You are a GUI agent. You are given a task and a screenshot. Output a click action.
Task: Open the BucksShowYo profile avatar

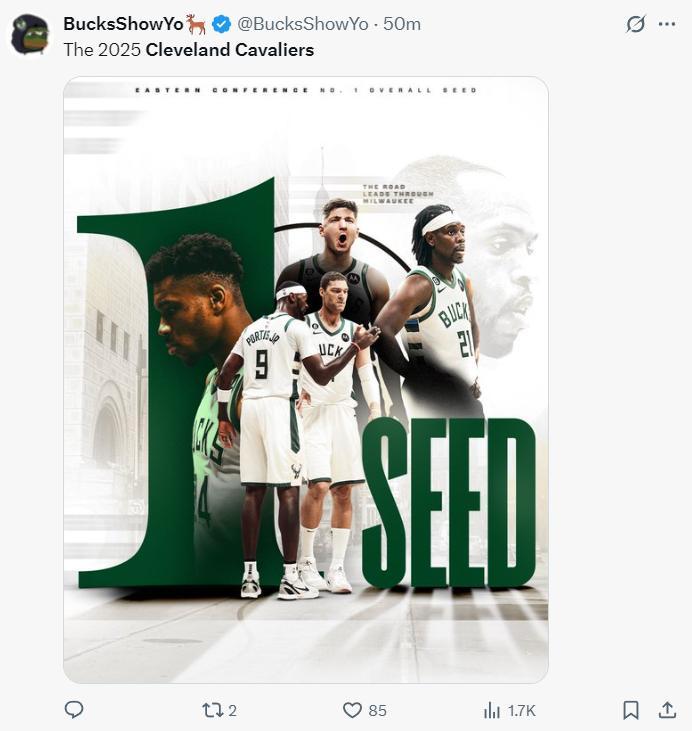(x=30, y=34)
